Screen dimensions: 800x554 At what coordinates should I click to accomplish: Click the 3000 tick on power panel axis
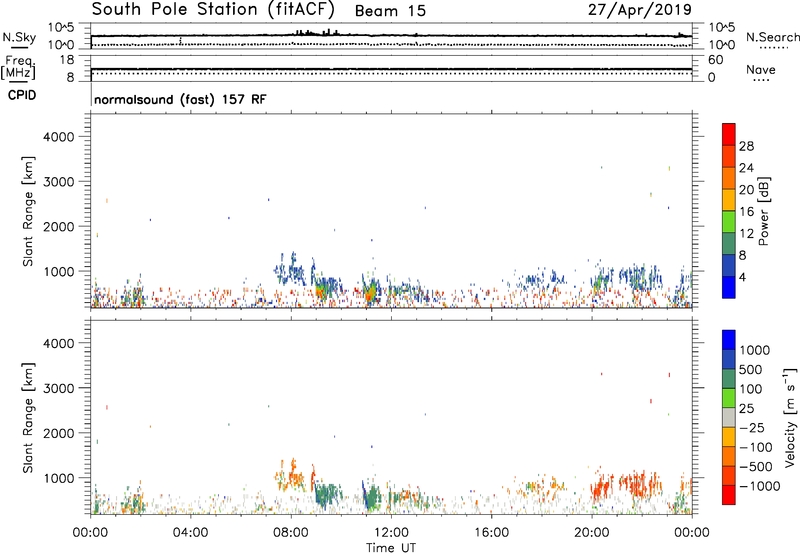pyautogui.click(x=59, y=182)
